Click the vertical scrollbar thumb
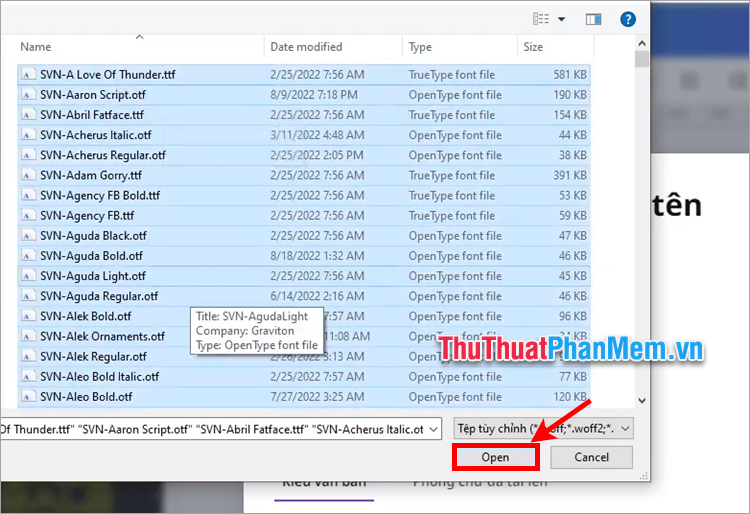750x514 pixels. (642, 59)
